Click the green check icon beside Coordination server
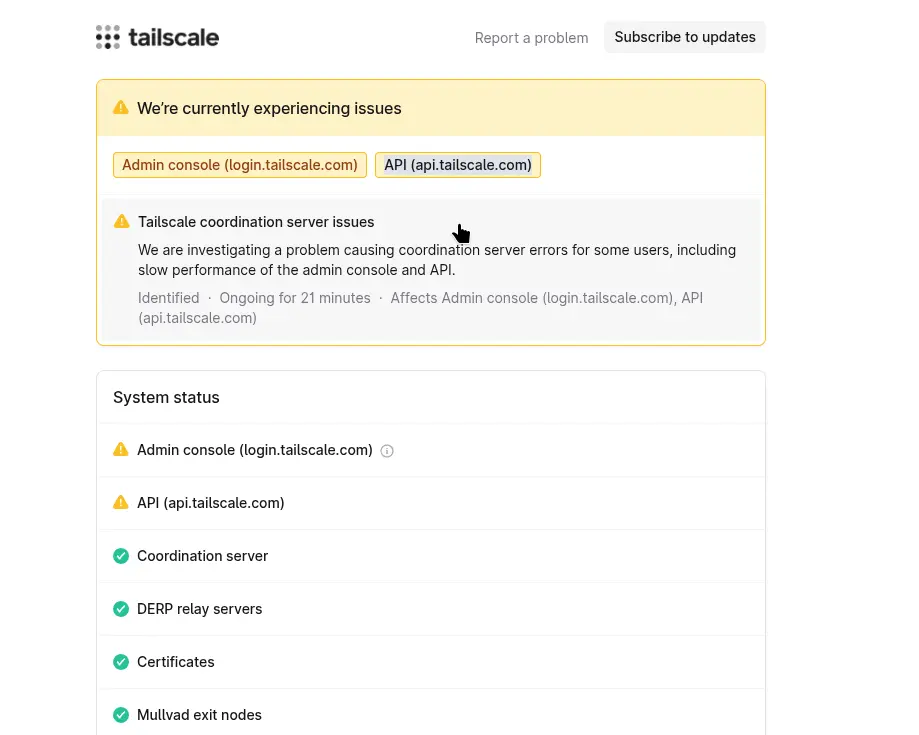919x735 pixels. point(121,555)
